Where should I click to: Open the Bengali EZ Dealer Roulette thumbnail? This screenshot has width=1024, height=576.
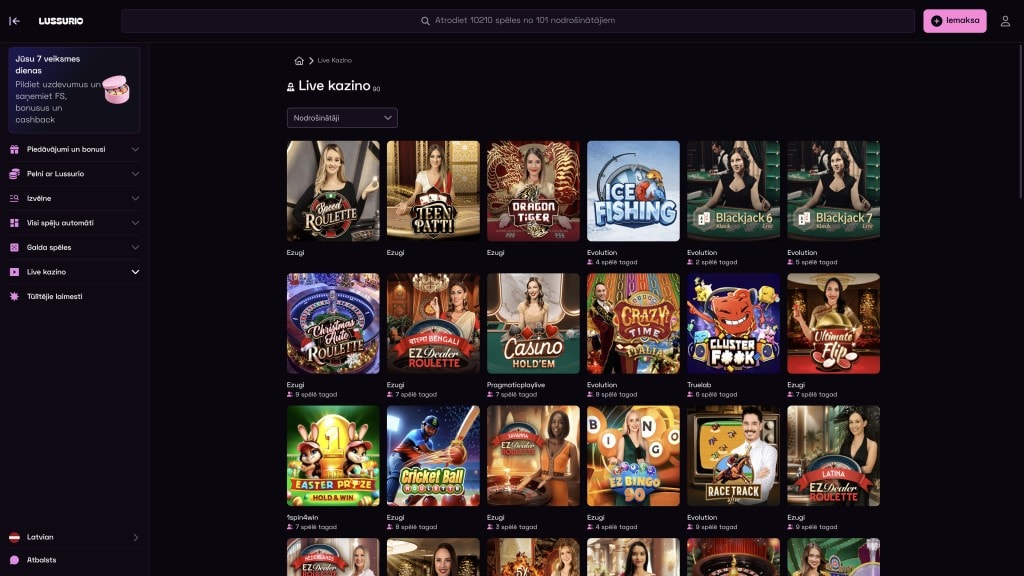433,324
